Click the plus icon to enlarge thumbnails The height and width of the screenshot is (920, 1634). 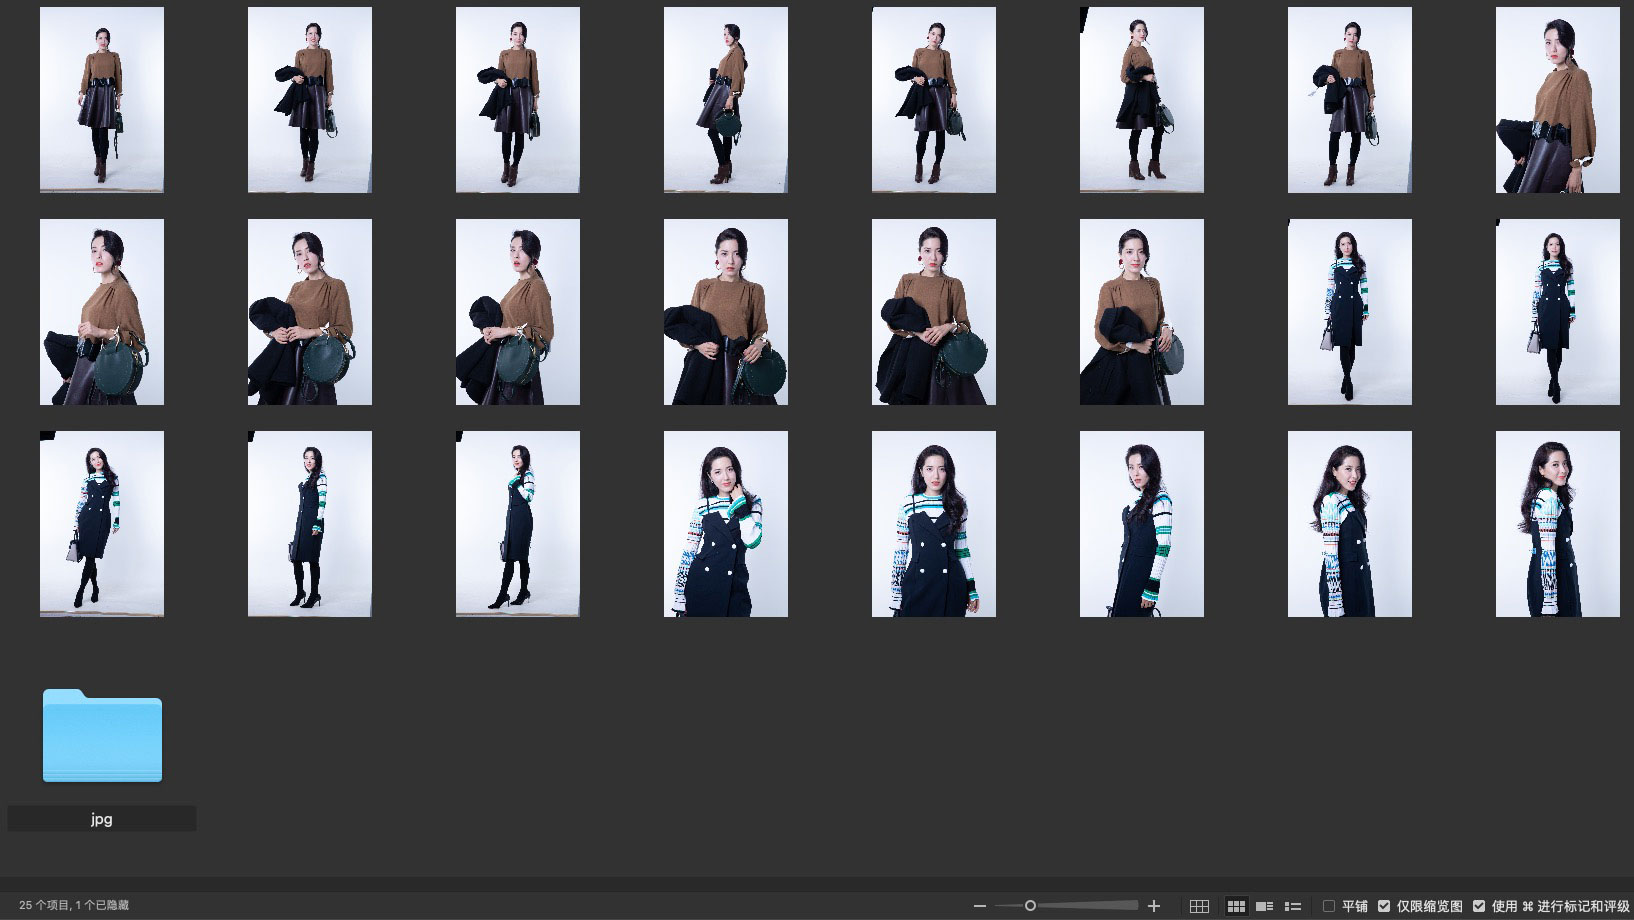click(x=1154, y=906)
